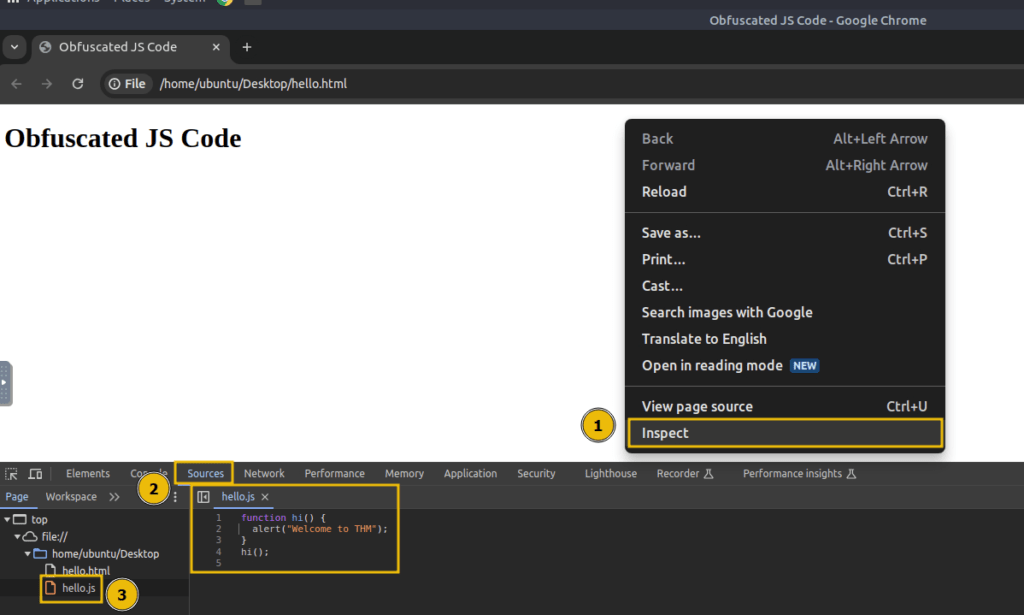Viewport: 1024px width, 615px height.
Task: Collapse the file:// tree node
Action: [x=18, y=537]
